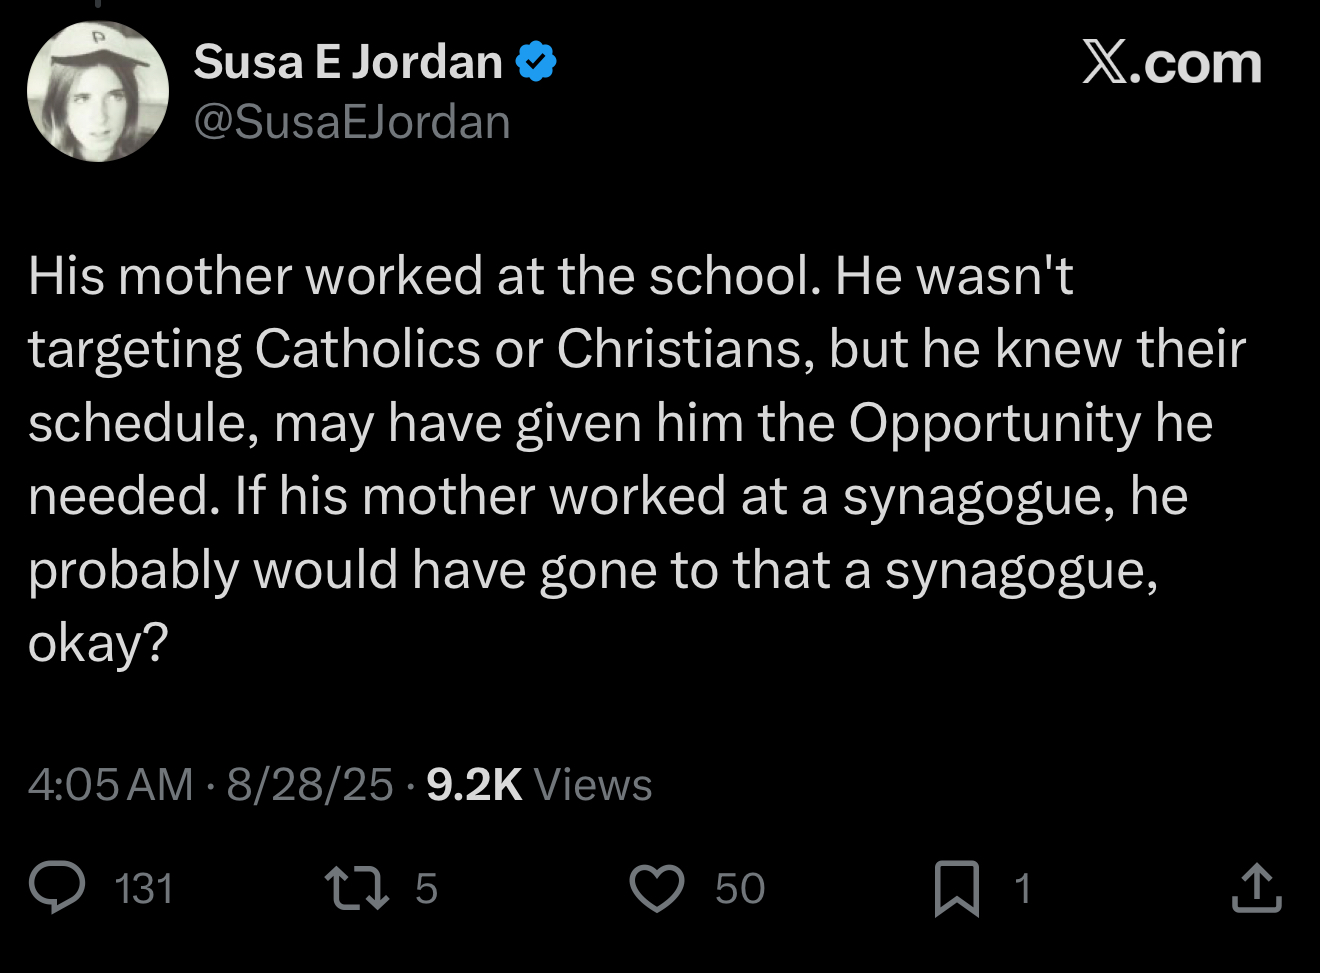Viewport: 1320px width, 973px height.
Task: Repost the tweet using the retweet icon
Action: click(x=357, y=888)
